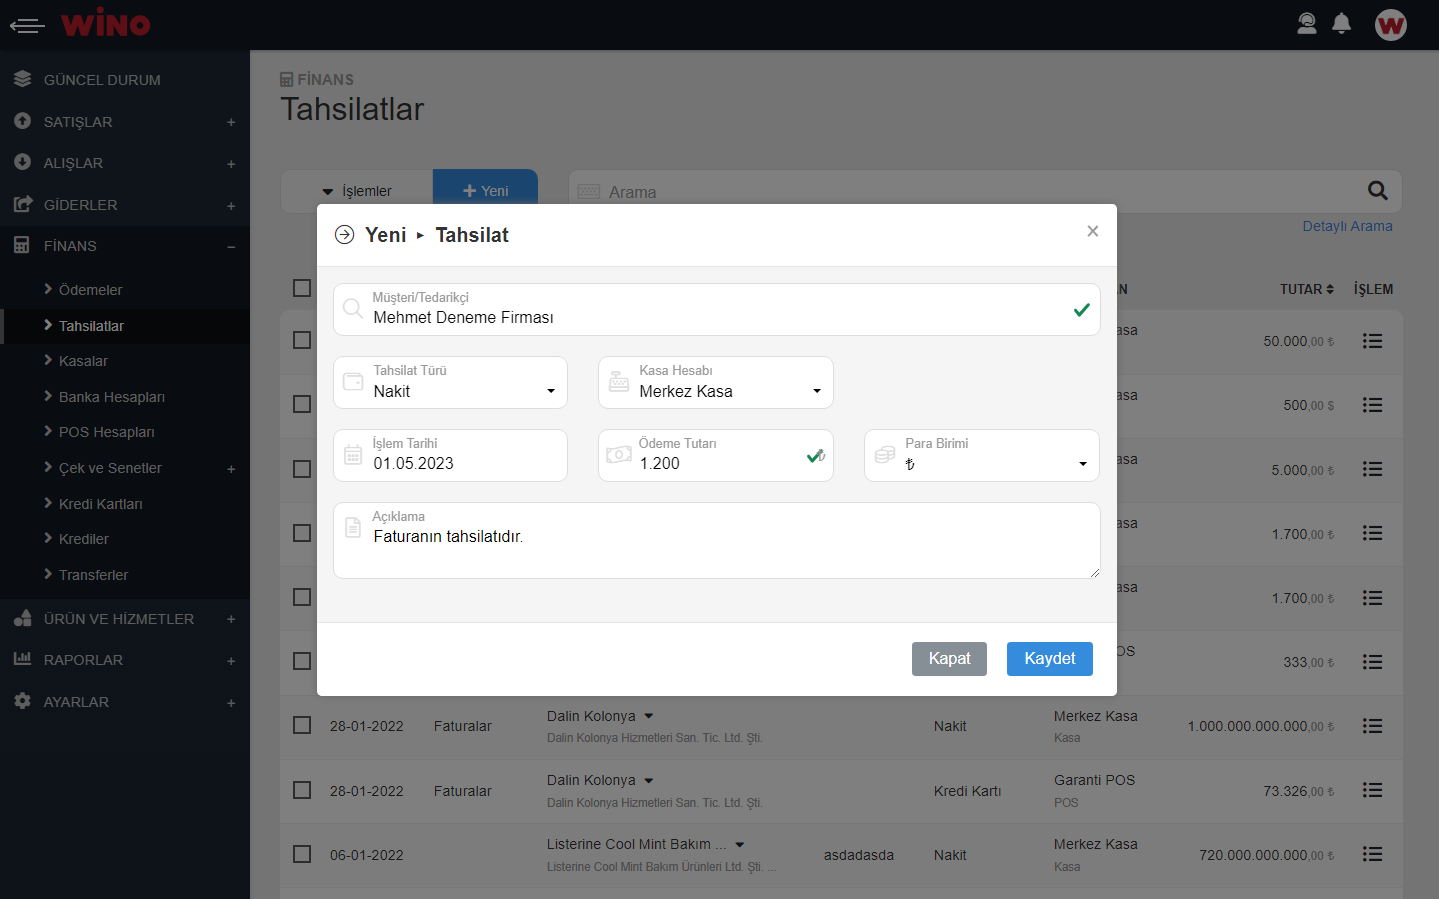Close the Yeni Tahsilat dialog with X
The height and width of the screenshot is (899, 1439).
(1092, 231)
